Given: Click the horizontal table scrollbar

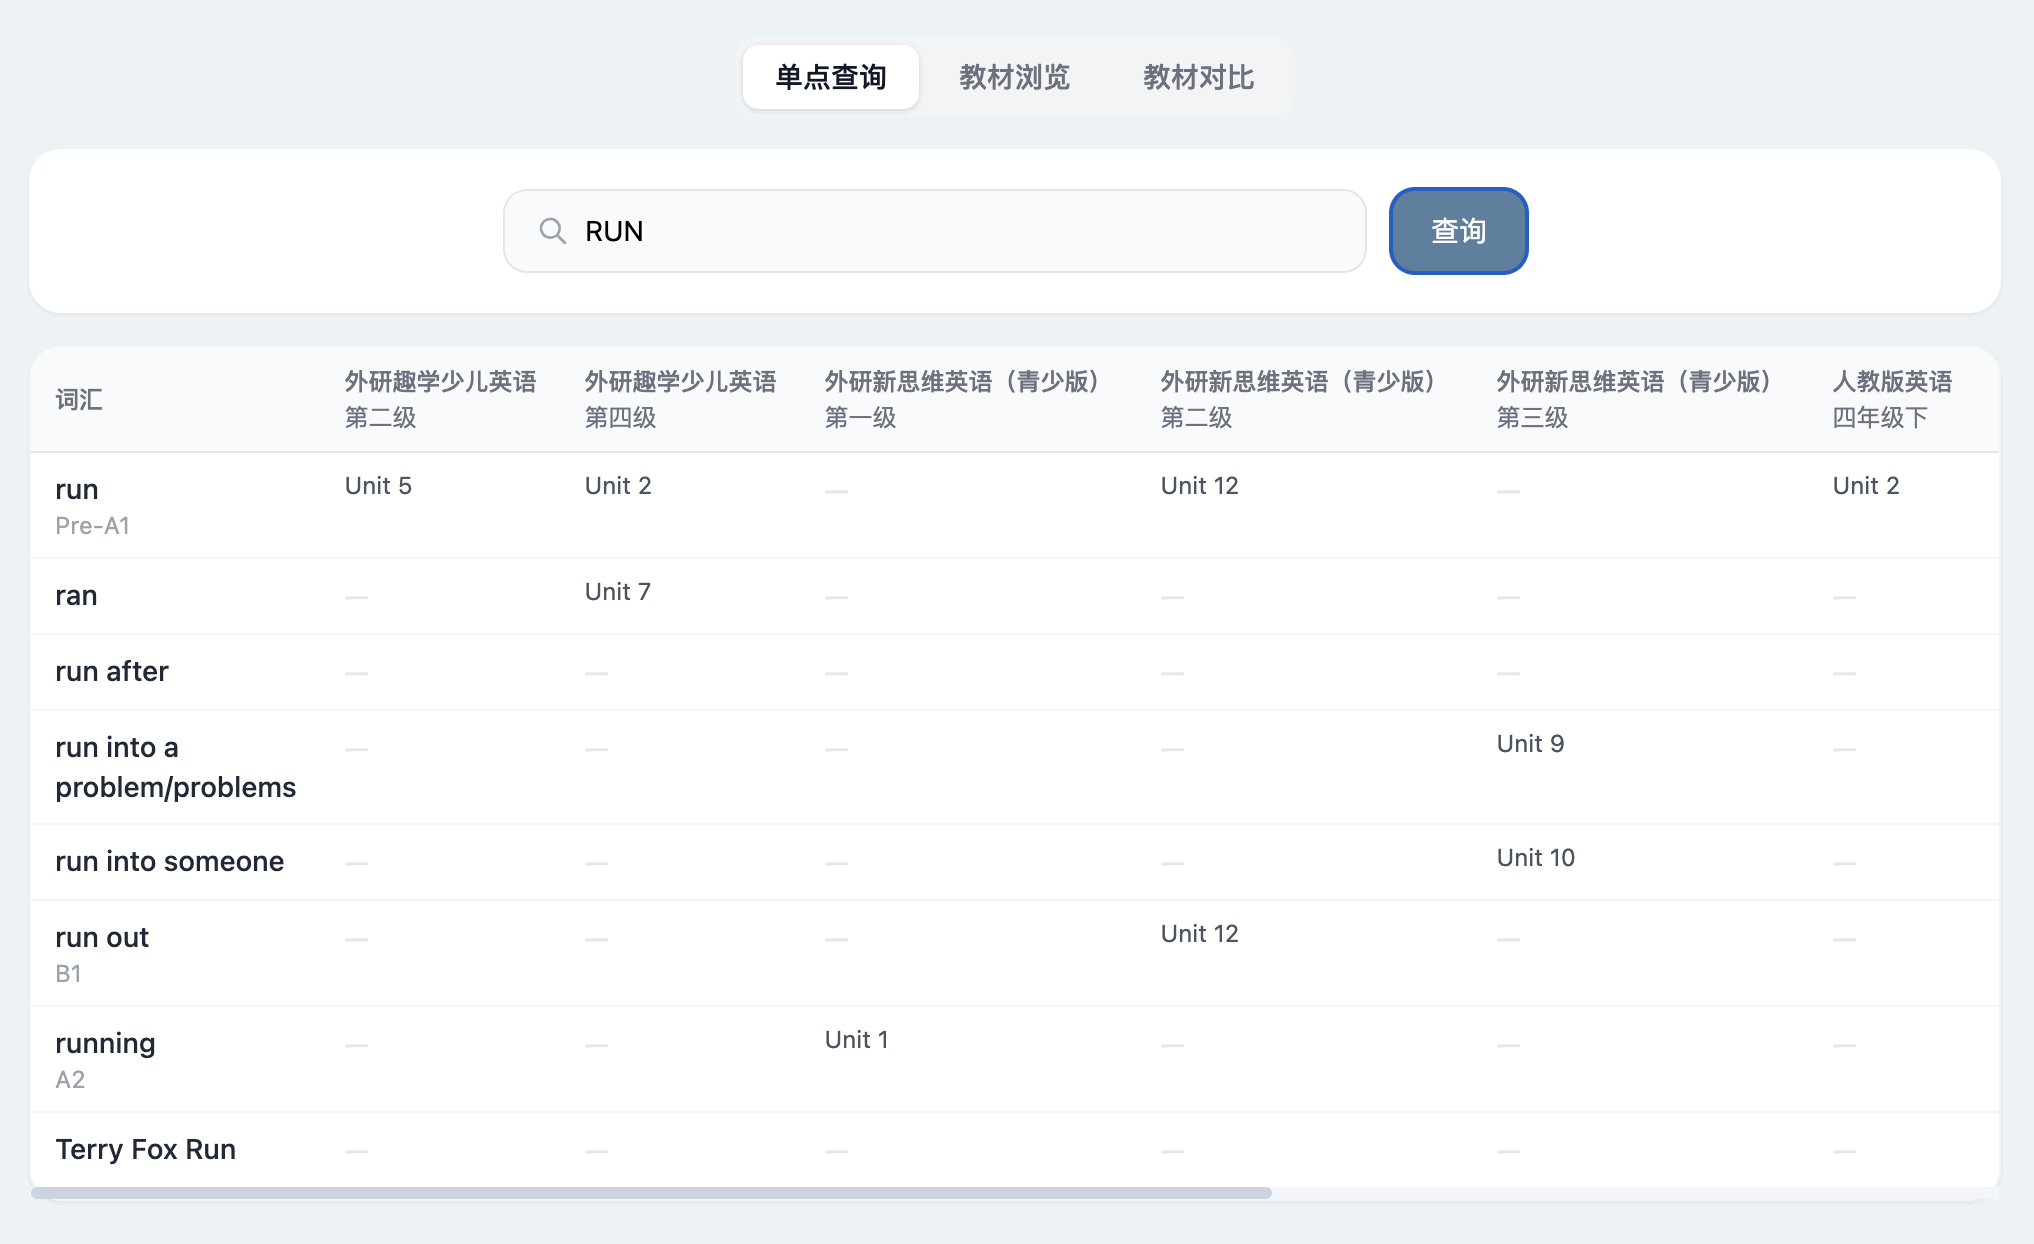Looking at the screenshot, I should [x=651, y=1193].
